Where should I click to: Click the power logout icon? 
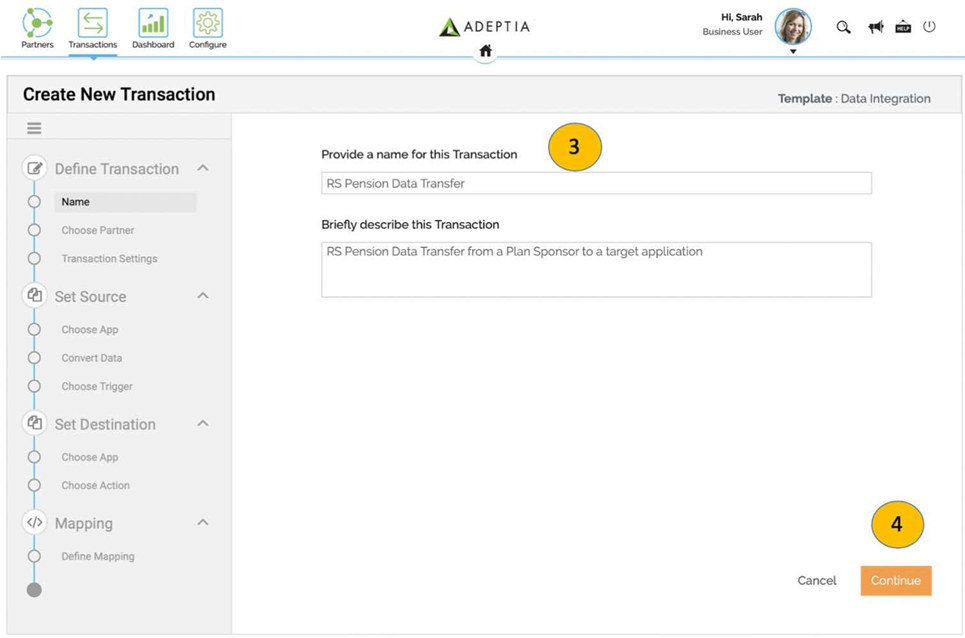(x=929, y=27)
